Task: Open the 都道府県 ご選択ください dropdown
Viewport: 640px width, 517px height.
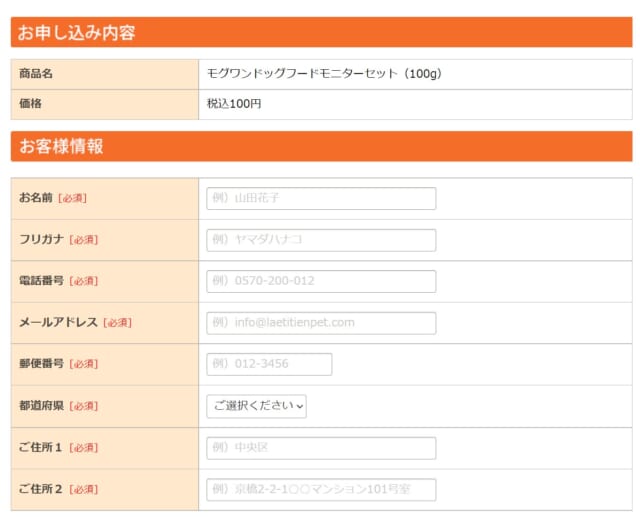Action: [x=256, y=406]
